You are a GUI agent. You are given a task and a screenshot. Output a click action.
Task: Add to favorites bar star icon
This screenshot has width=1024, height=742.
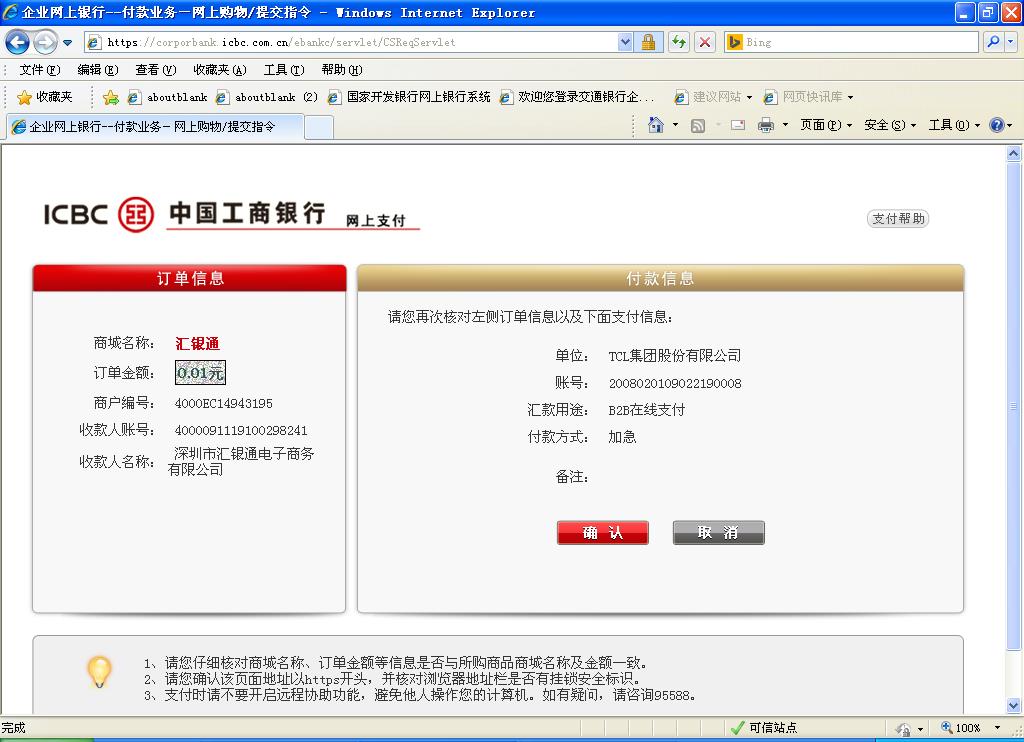point(110,97)
